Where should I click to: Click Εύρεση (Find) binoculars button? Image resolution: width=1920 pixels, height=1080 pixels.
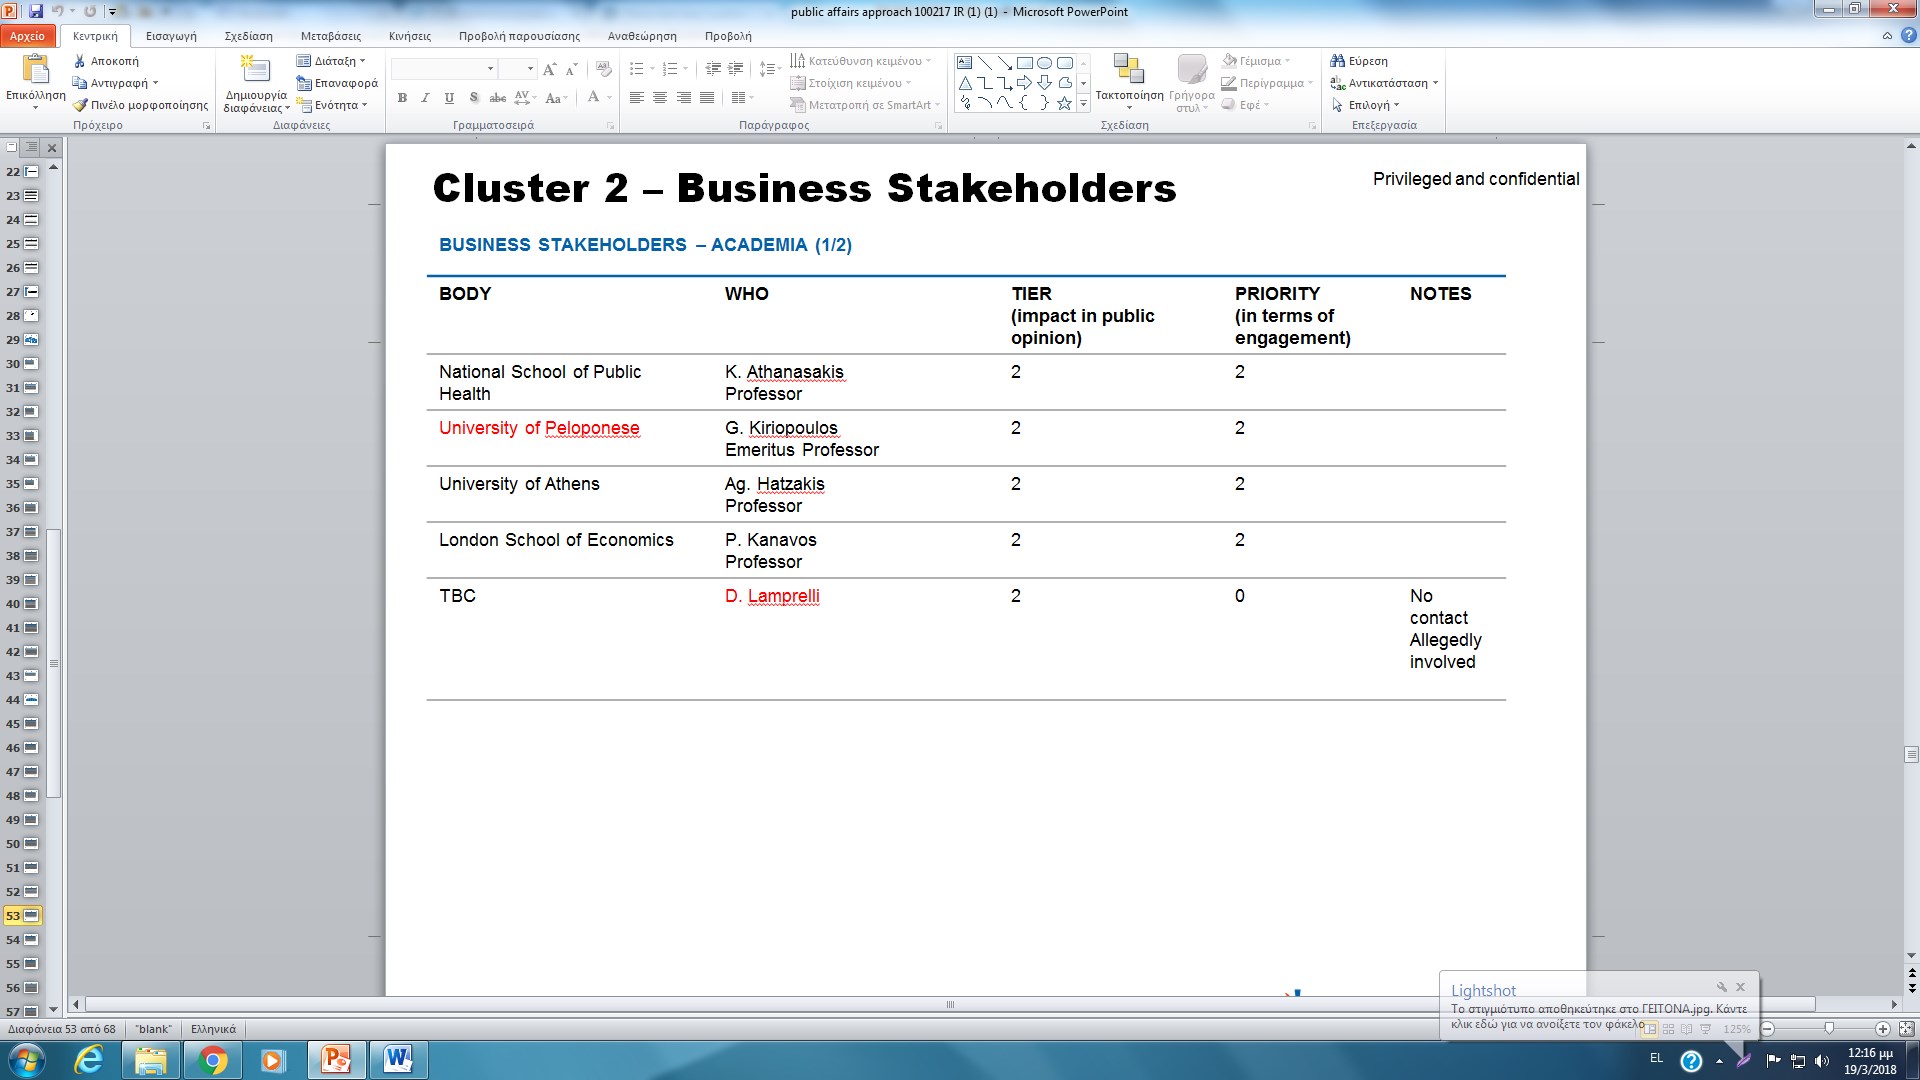click(x=1359, y=61)
